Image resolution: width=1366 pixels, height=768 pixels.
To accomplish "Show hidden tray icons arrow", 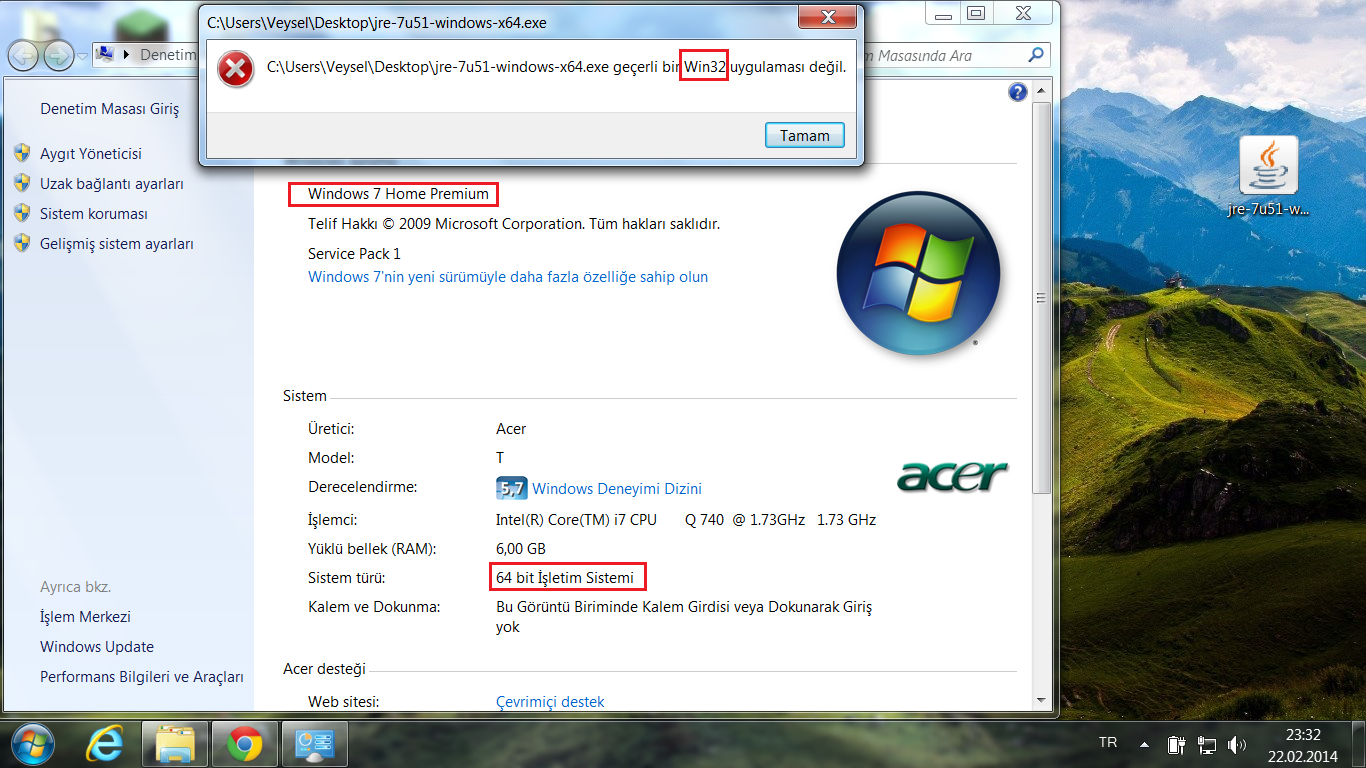I will pos(1144,744).
